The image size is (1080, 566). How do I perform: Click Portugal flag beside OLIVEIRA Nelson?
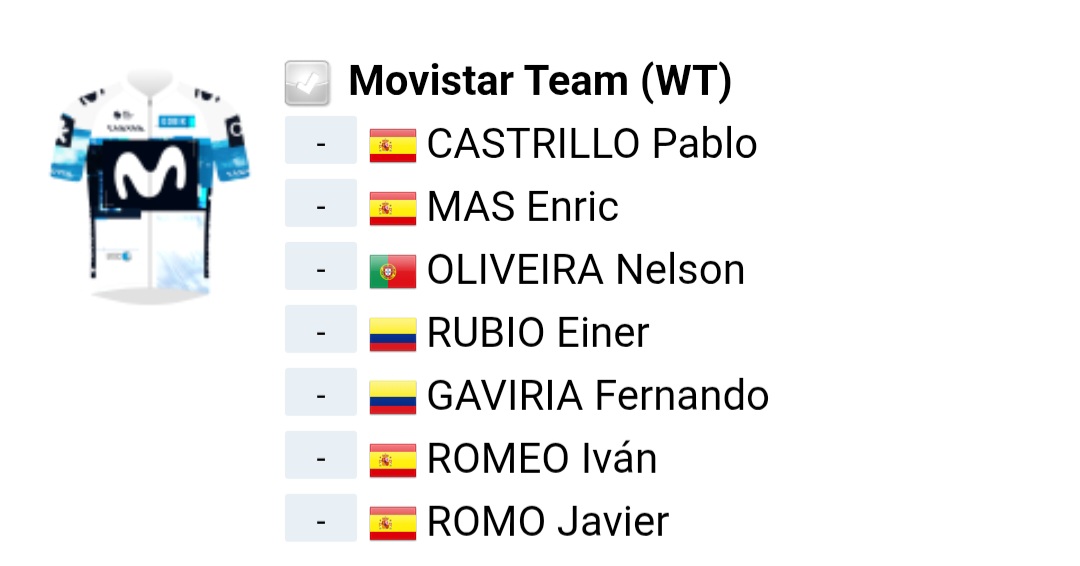click(x=392, y=272)
